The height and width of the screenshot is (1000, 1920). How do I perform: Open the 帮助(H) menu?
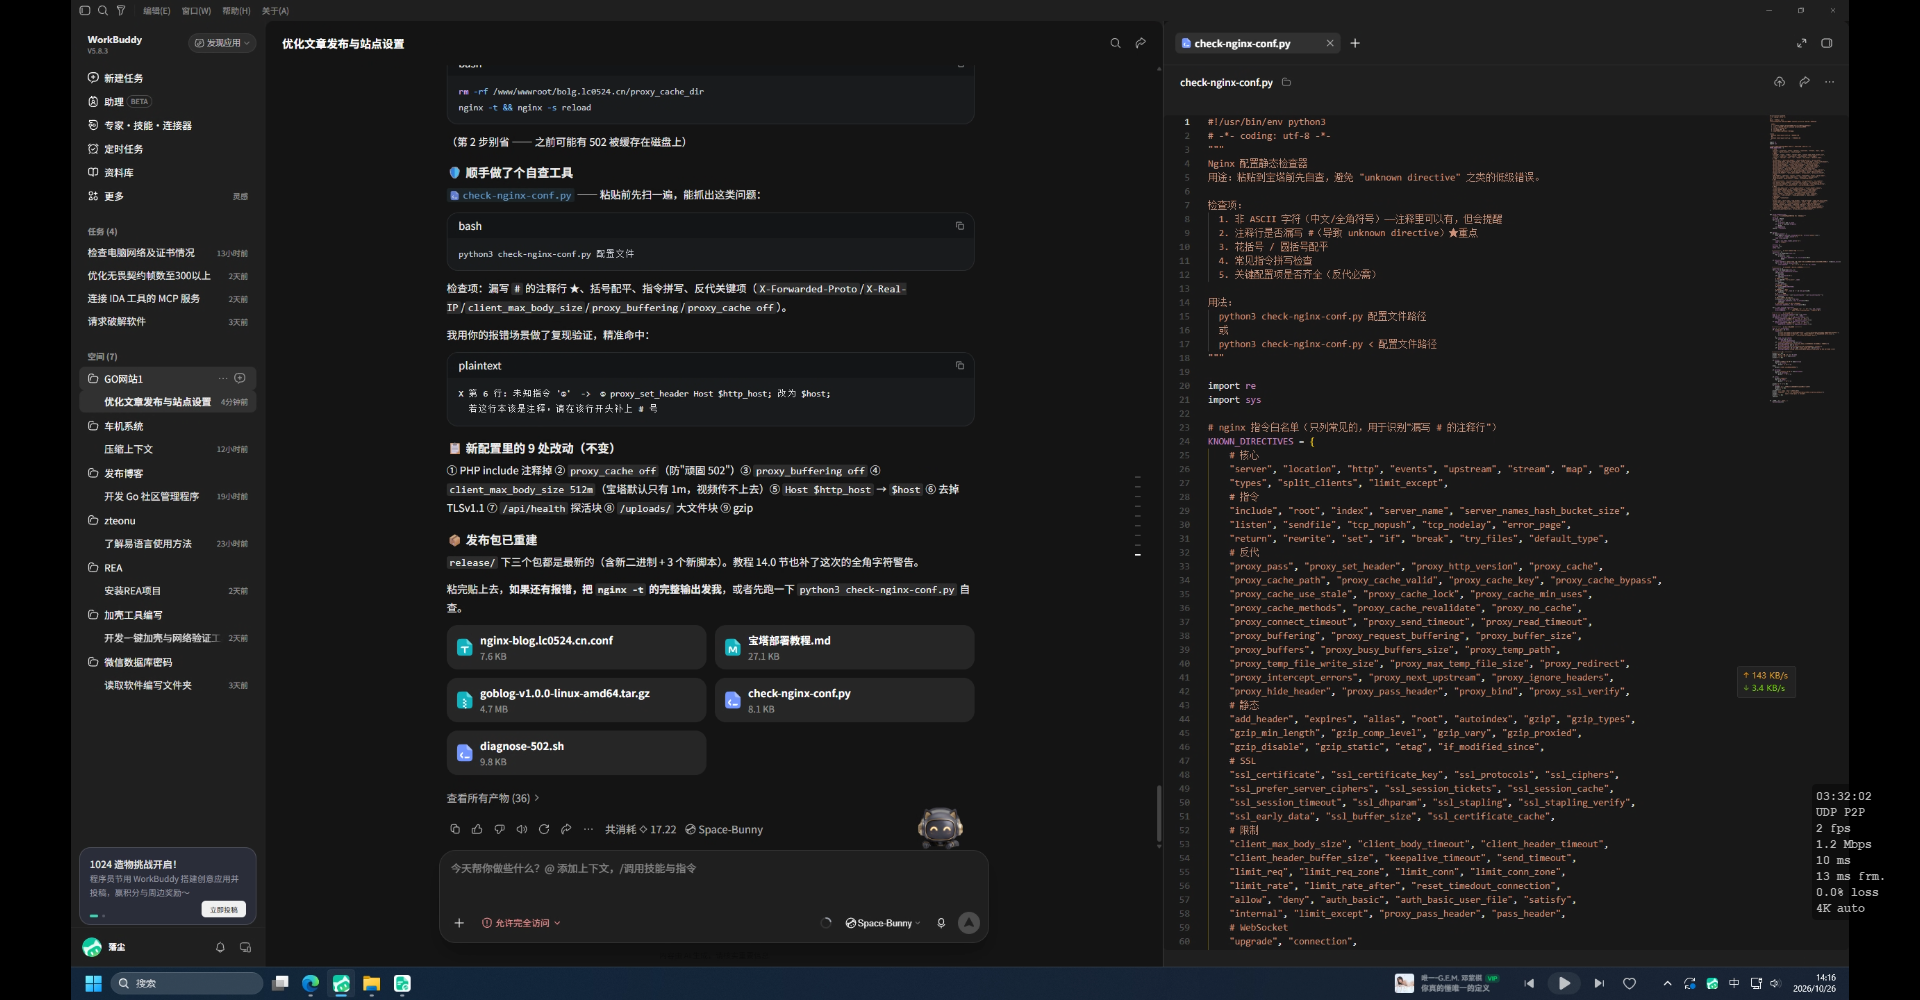(236, 11)
